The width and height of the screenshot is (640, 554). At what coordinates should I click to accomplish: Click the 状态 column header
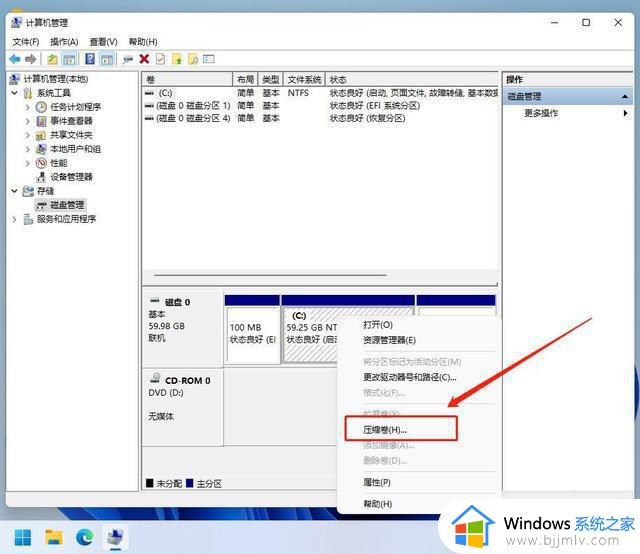[x=412, y=79]
